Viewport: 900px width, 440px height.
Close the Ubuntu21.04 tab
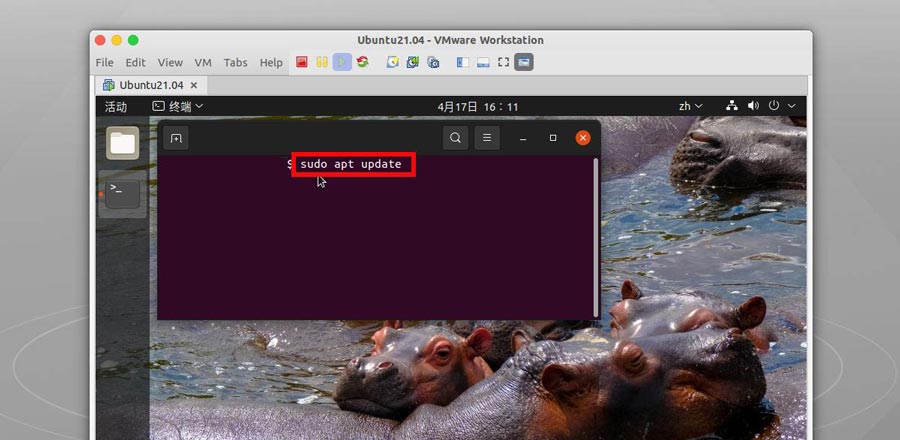click(x=194, y=85)
